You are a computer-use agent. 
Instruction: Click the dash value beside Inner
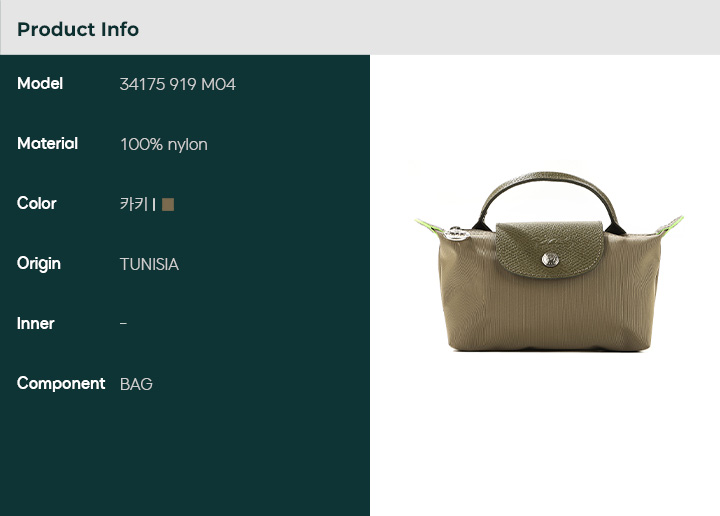tap(123, 324)
